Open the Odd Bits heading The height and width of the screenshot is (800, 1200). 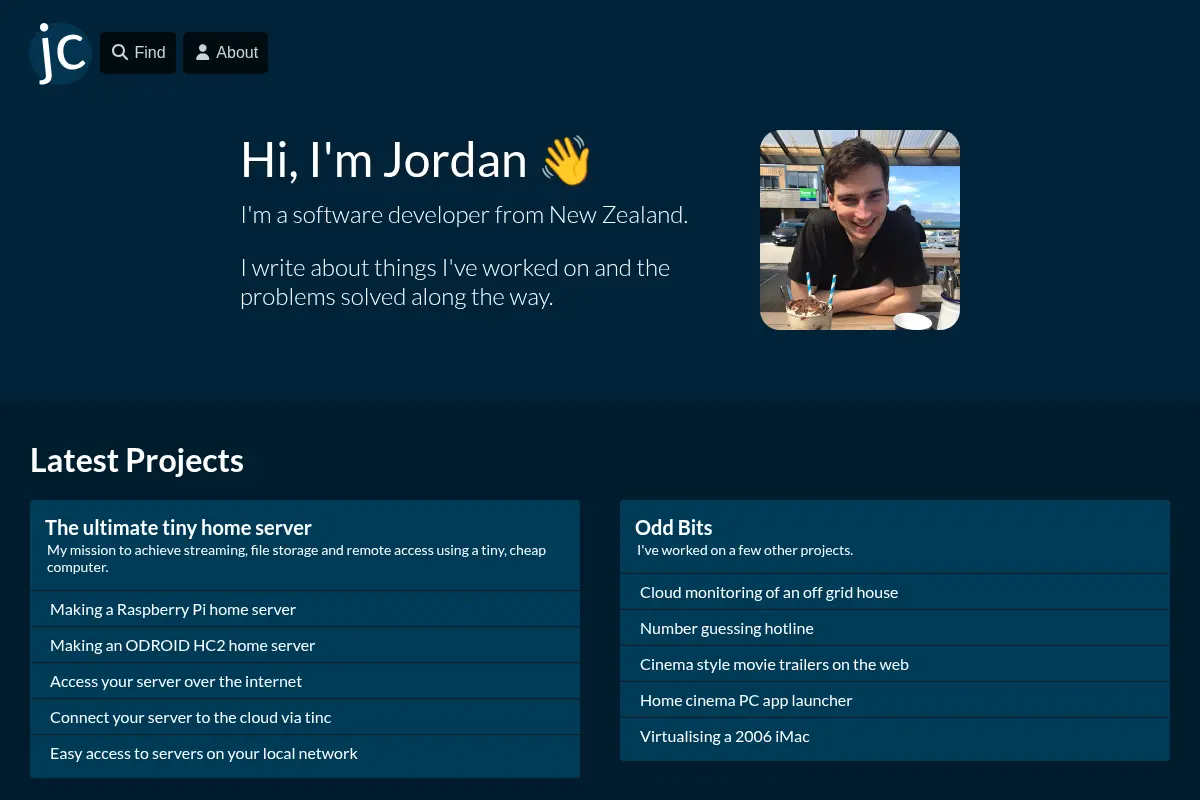674,527
